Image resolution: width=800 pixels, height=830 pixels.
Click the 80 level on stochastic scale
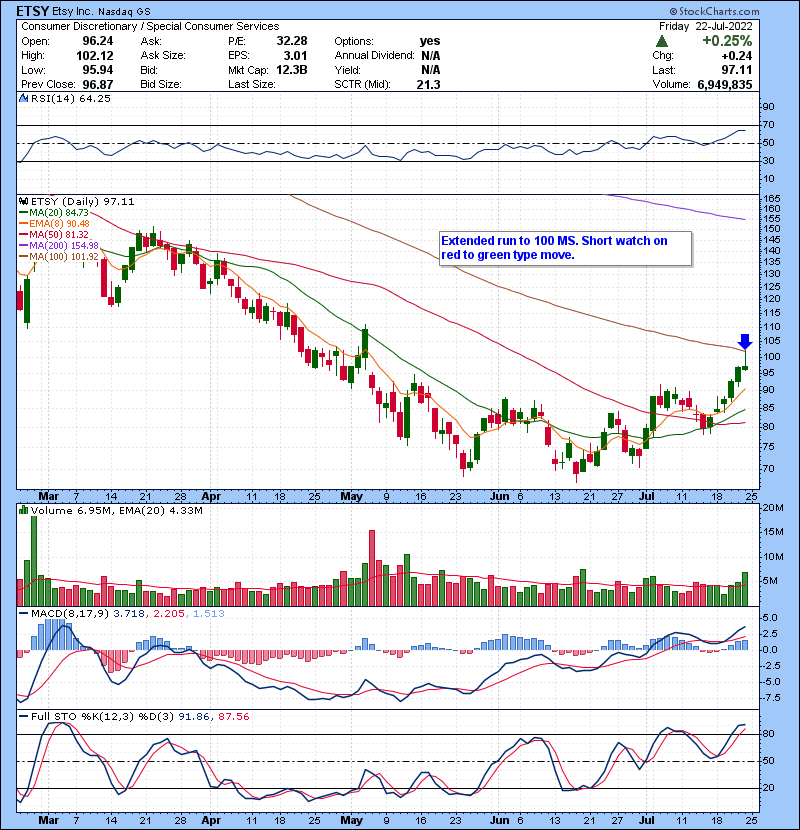tap(768, 734)
